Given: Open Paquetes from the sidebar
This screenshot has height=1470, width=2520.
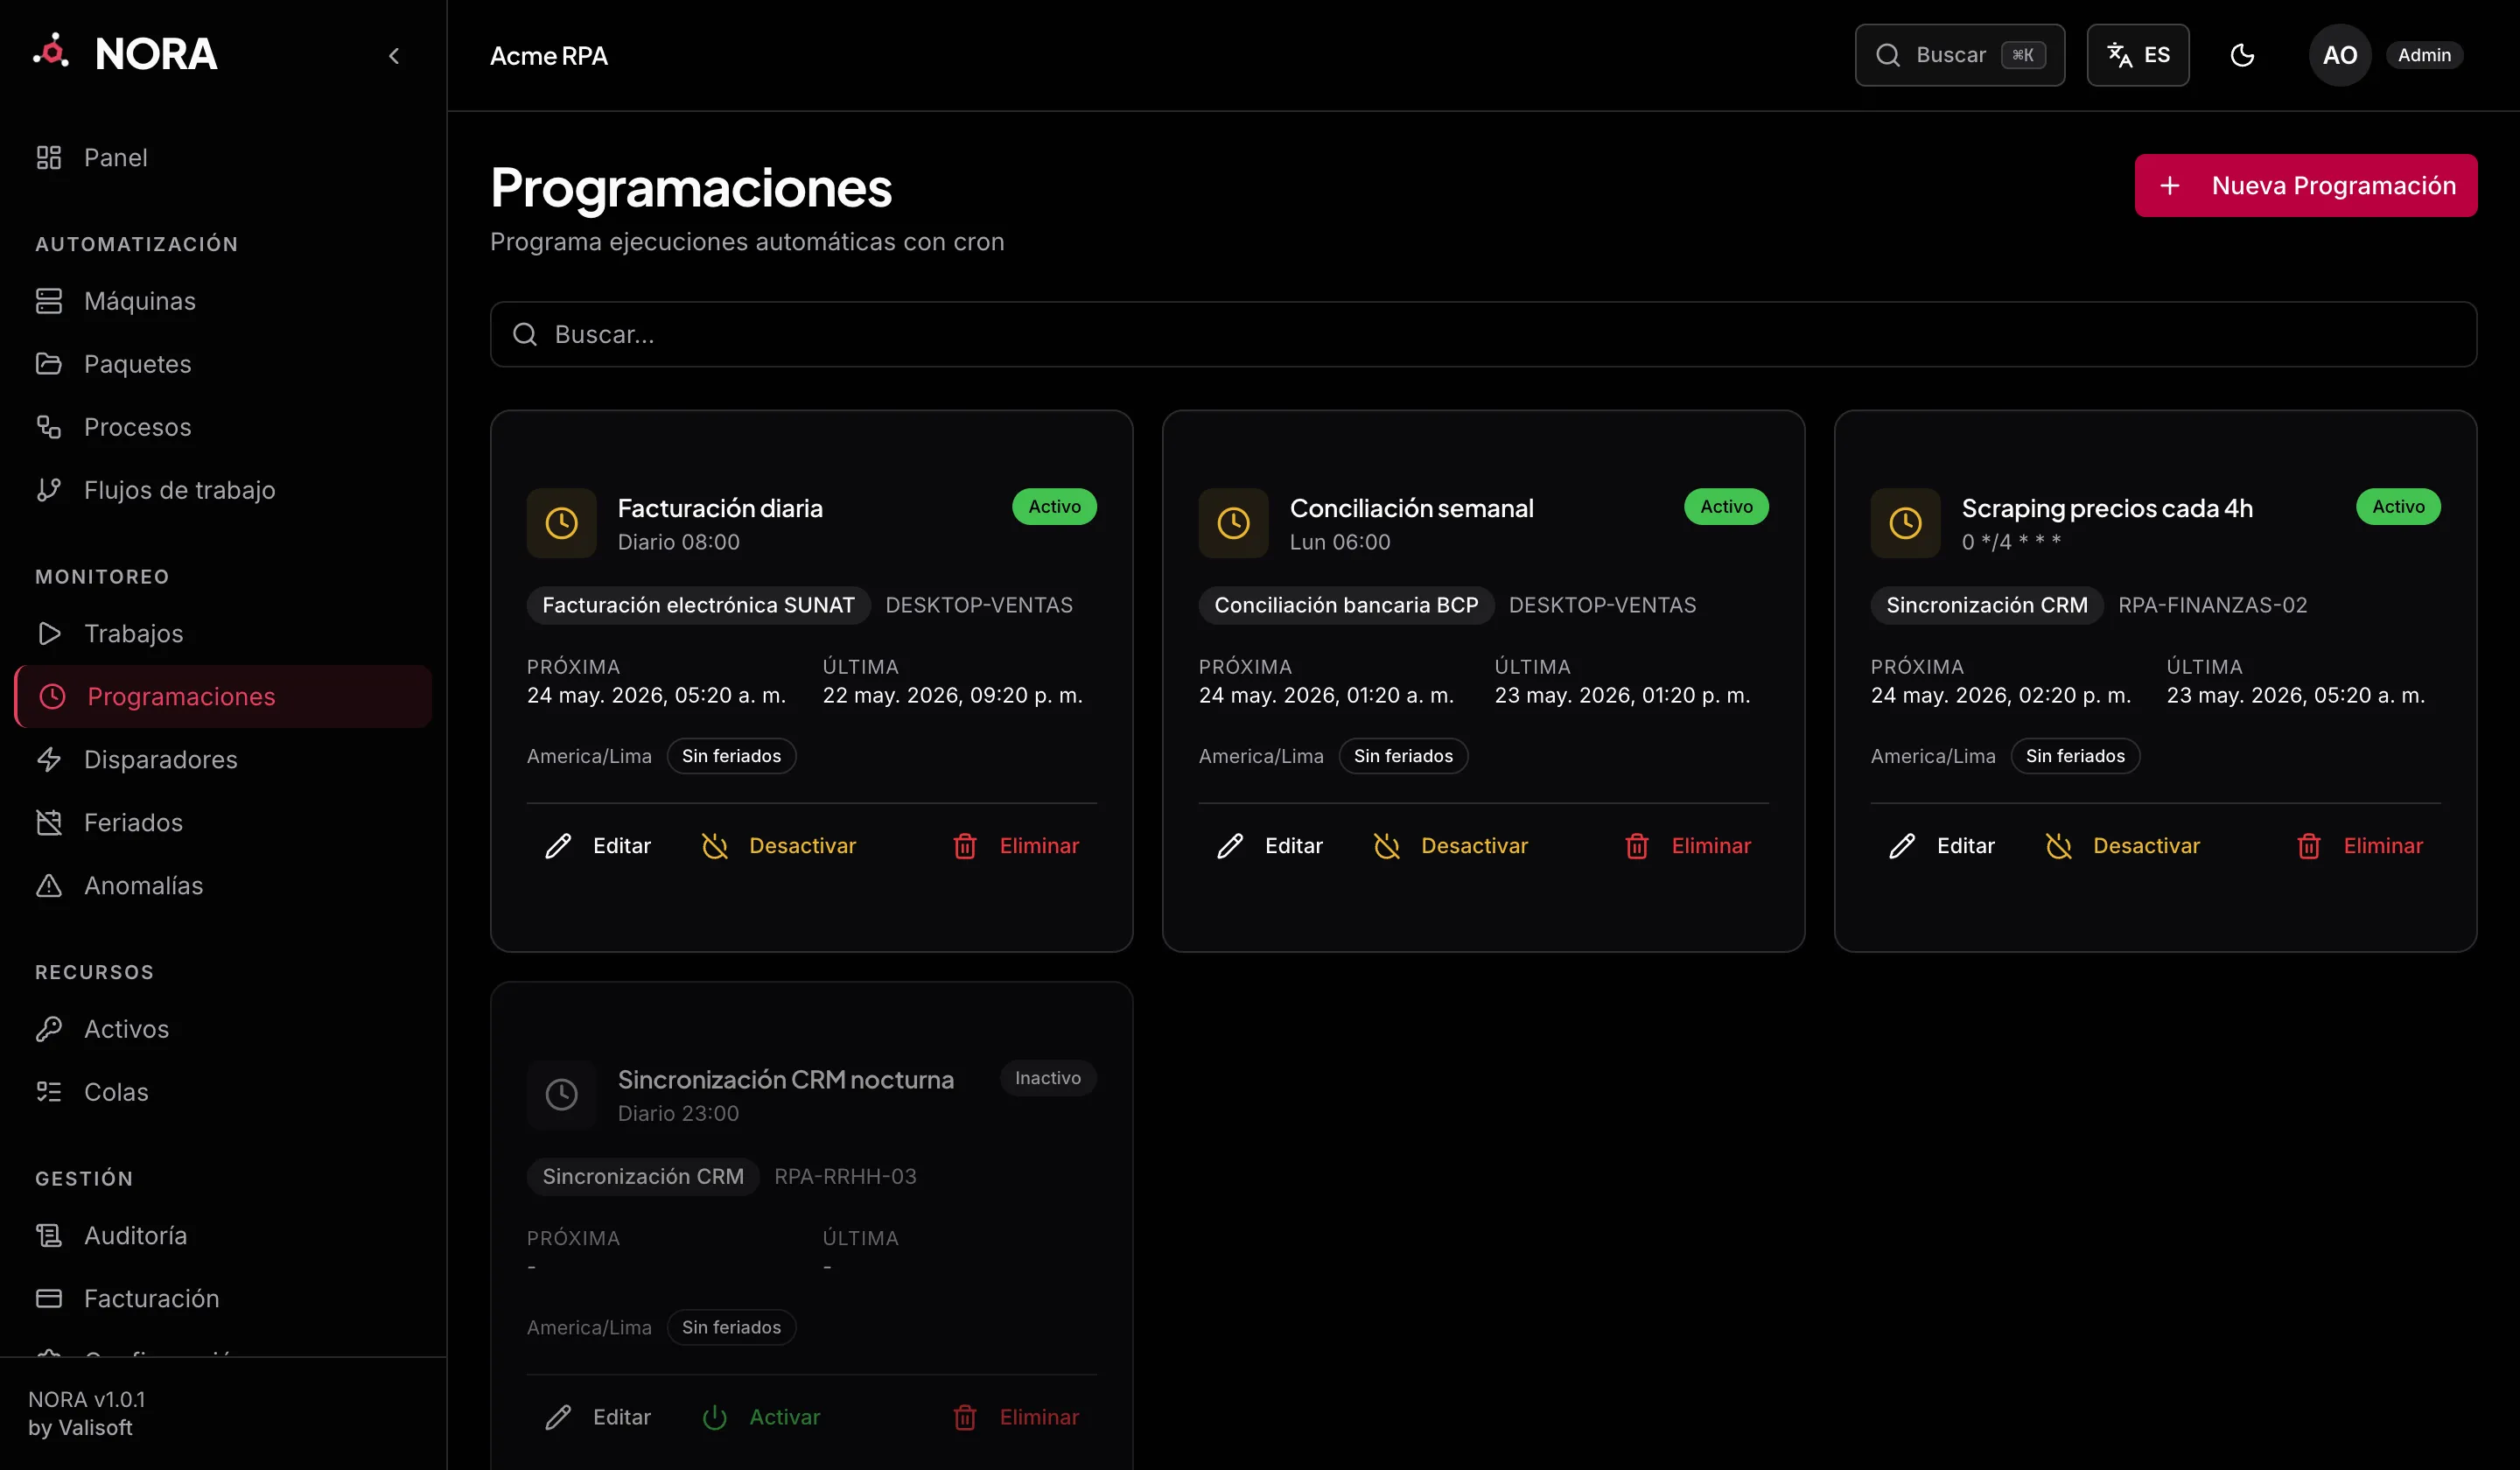Looking at the screenshot, I should pyautogui.click(x=223, y=364).
